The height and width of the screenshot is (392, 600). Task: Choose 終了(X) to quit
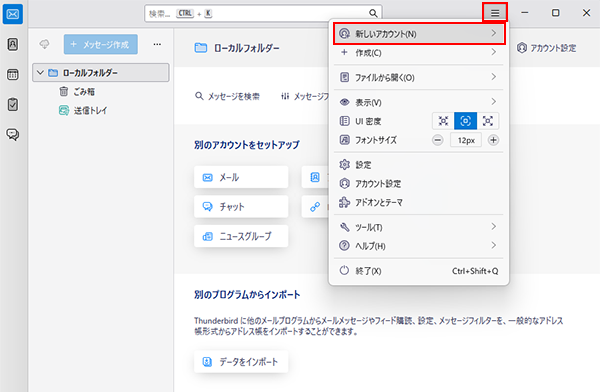[x=419, y=271]
